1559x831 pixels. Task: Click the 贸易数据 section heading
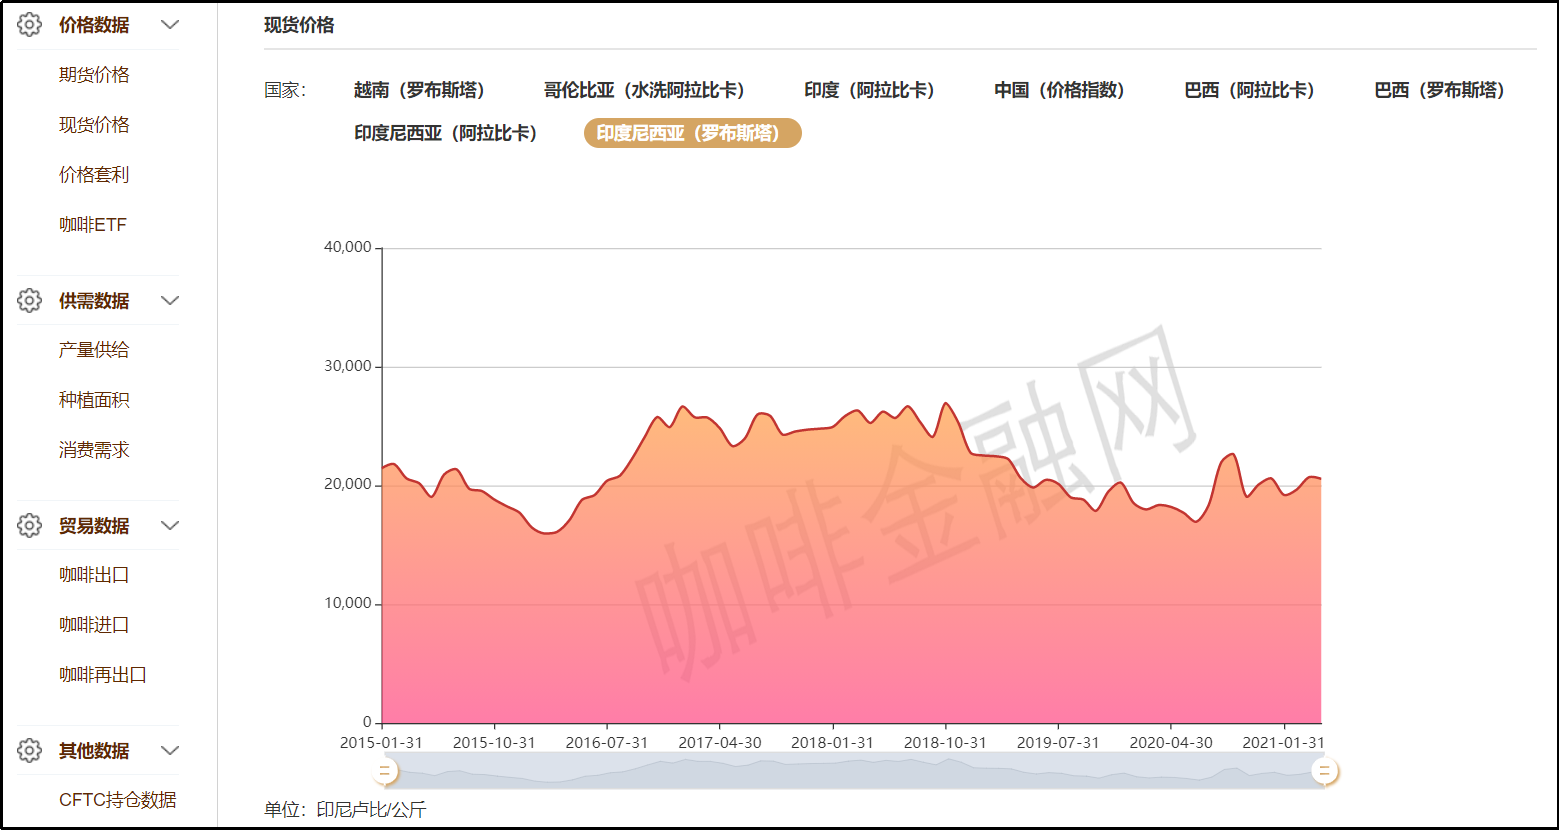click(x=94, y=525)
